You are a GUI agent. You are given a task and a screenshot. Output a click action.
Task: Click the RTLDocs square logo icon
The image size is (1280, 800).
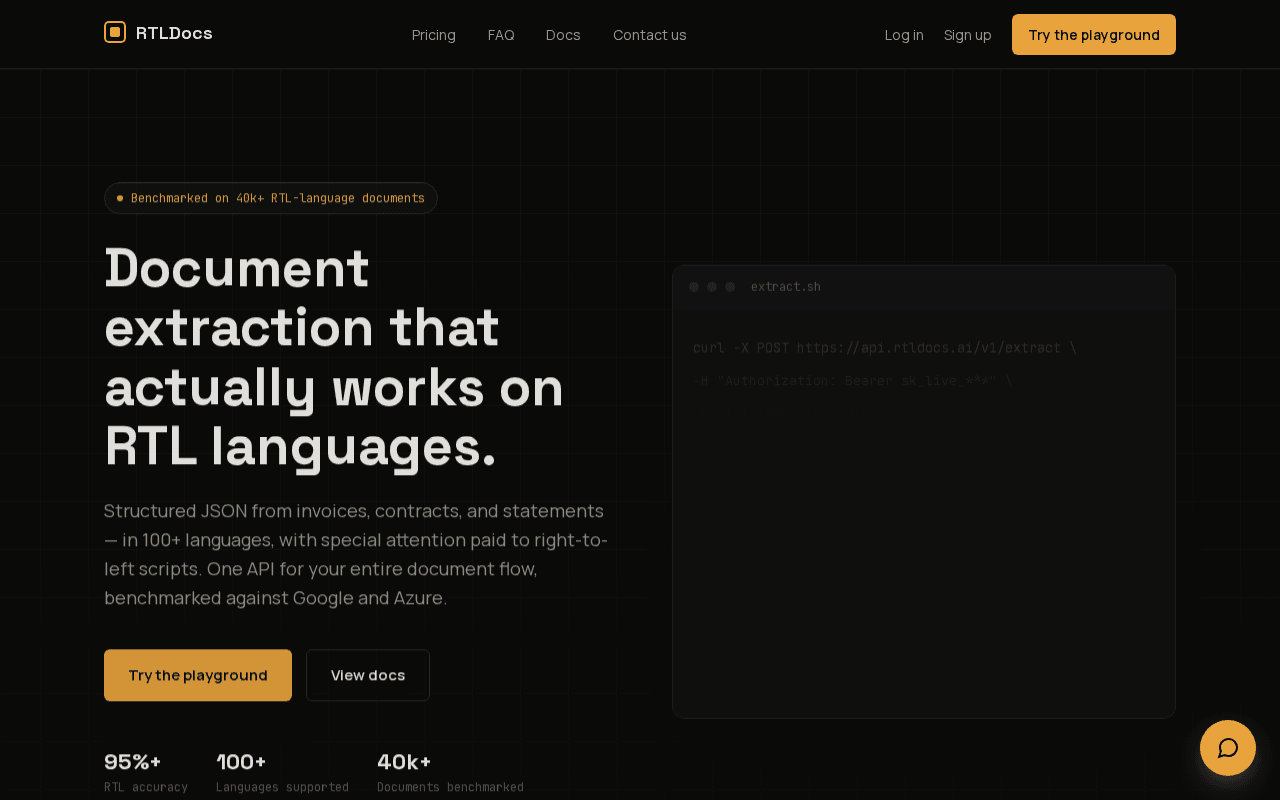pyautogui.click(x=115, y=33)
